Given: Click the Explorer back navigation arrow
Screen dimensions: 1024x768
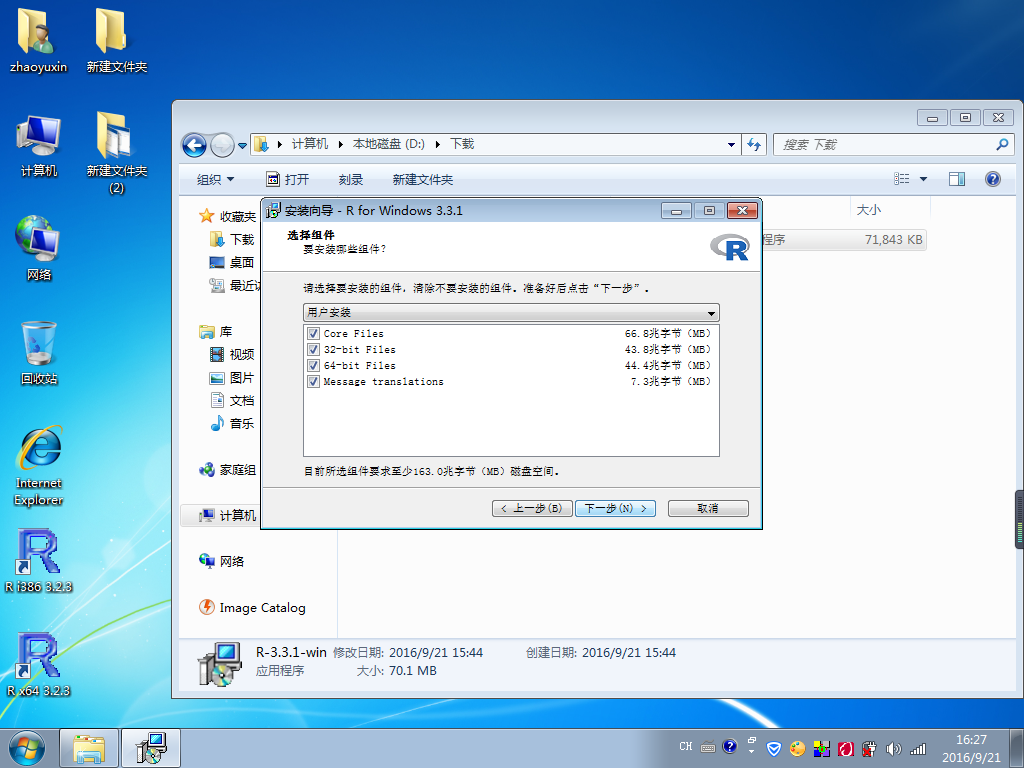Looking at the screenshot, I should [194, 145].
